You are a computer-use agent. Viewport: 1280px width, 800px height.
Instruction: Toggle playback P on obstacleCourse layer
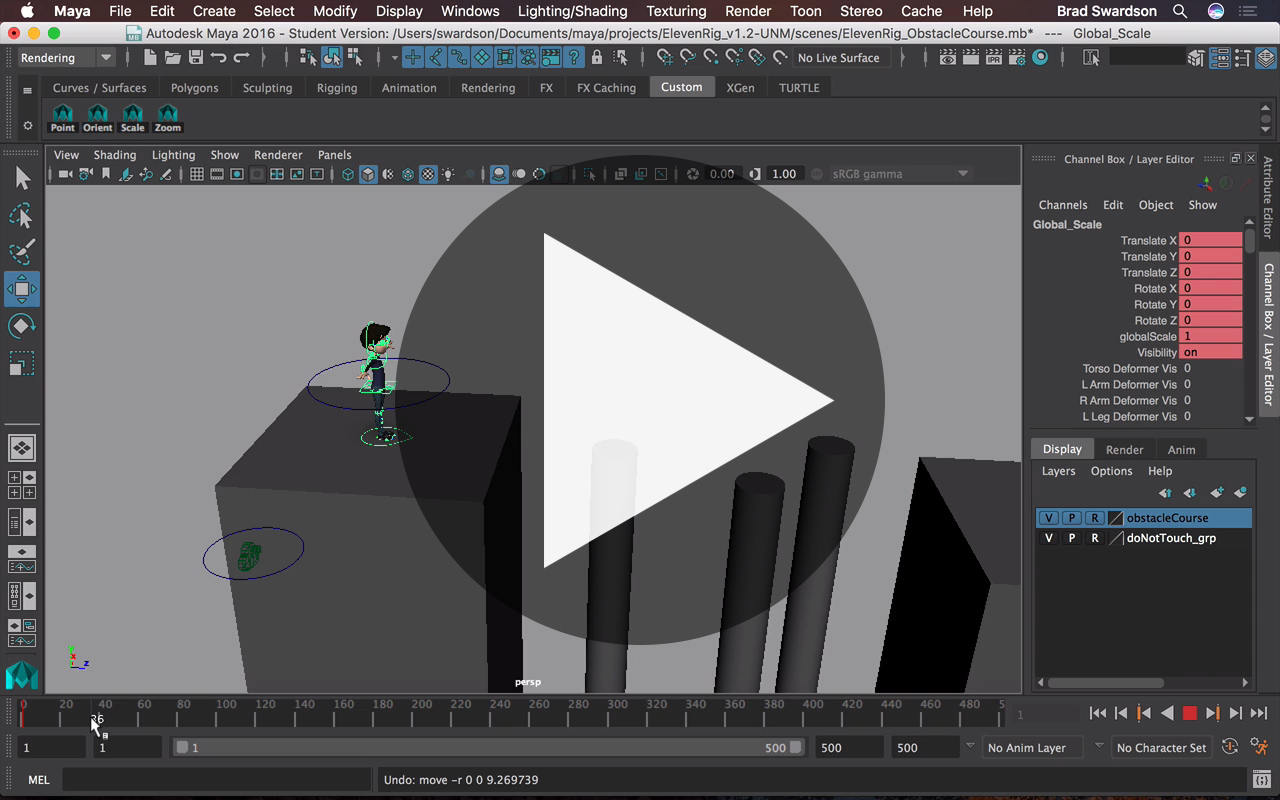1071,518
